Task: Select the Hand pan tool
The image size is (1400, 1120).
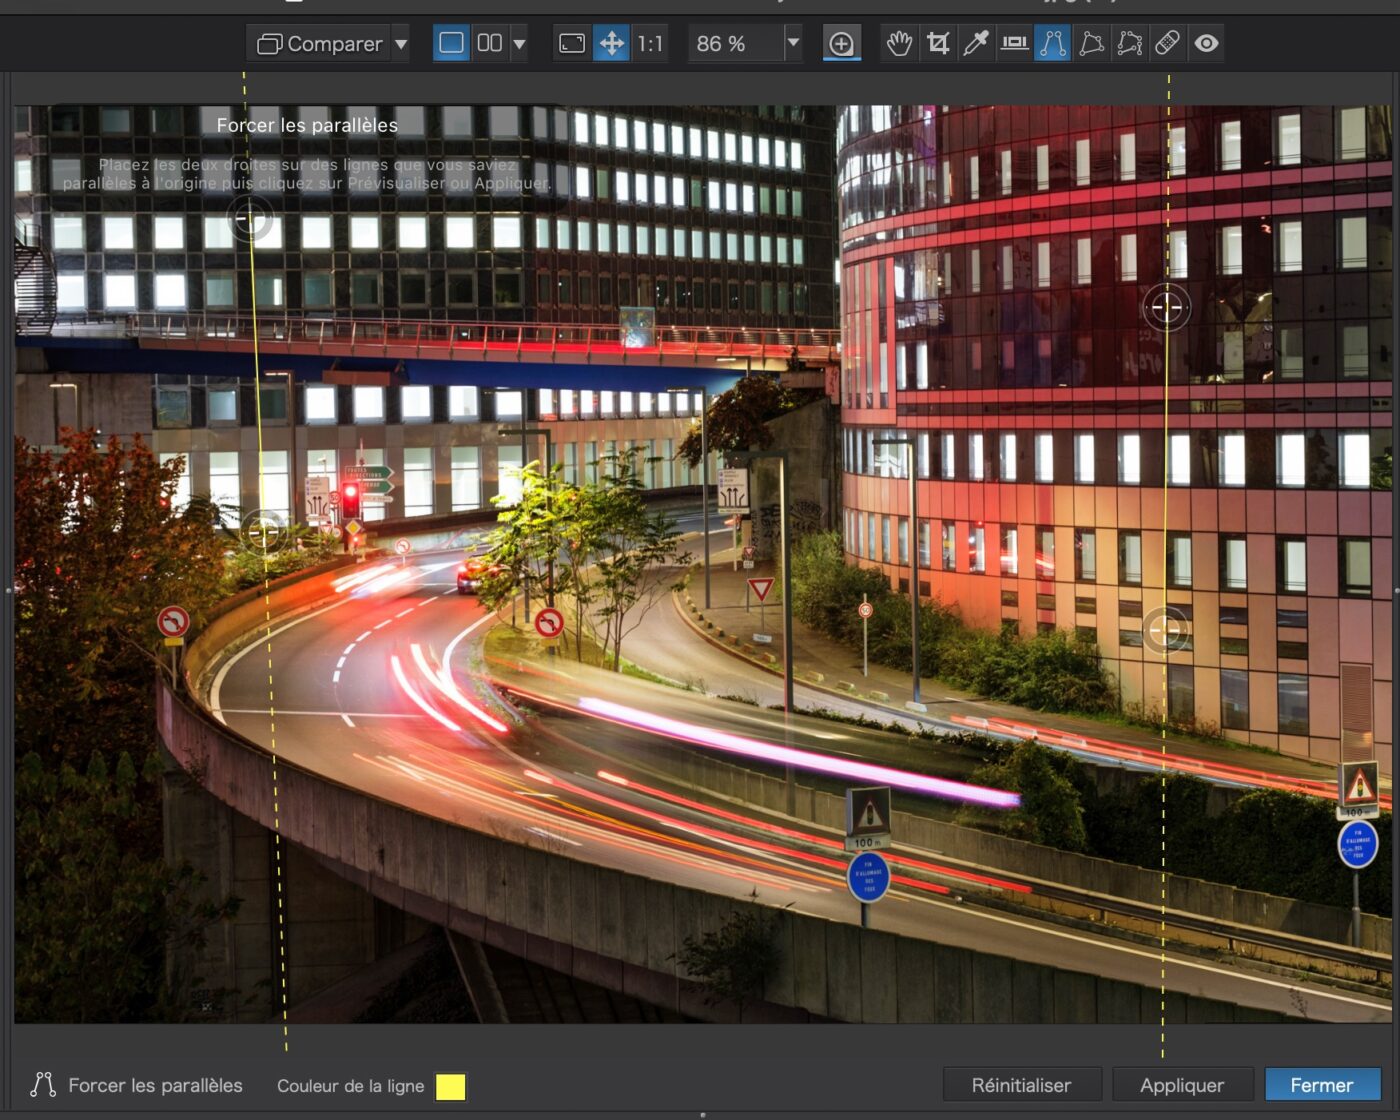Action: coord(899,44)
